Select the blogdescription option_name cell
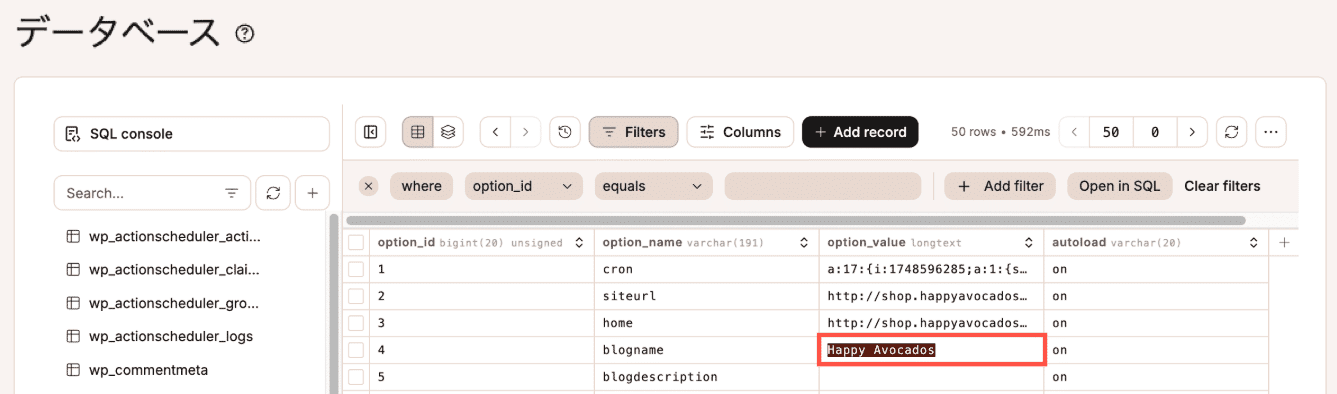1337x394 pixels. tap(707, 377)
